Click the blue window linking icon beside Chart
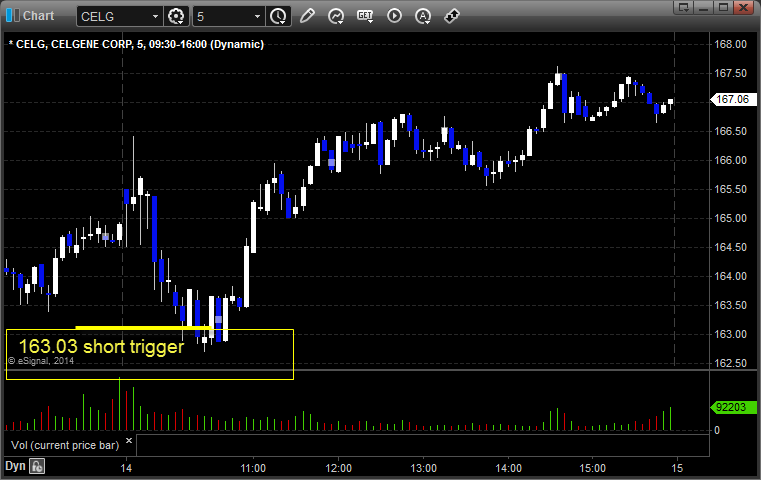Viewport: 761px width, 480px height. coord(13,16)
